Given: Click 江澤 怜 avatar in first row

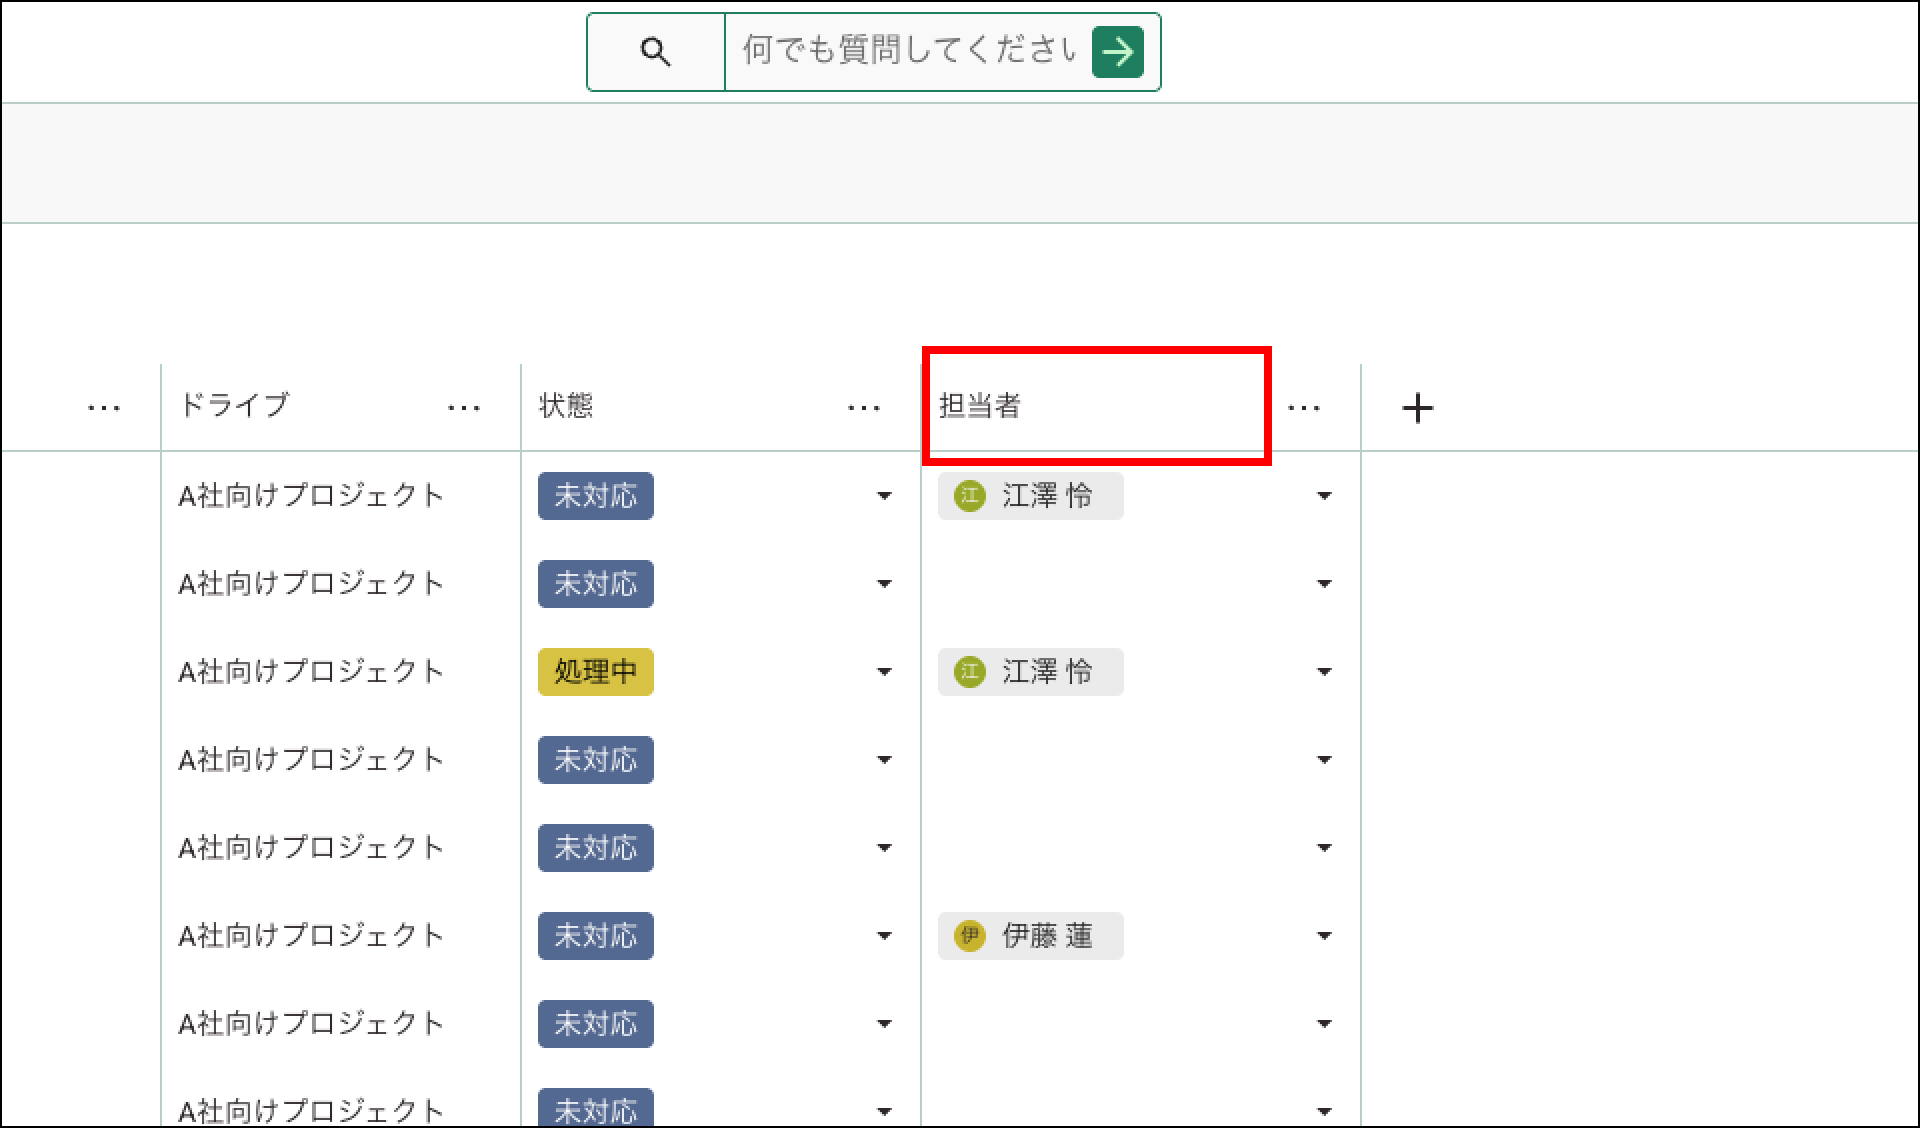Looking at the screenshot, I should point(969,496).
